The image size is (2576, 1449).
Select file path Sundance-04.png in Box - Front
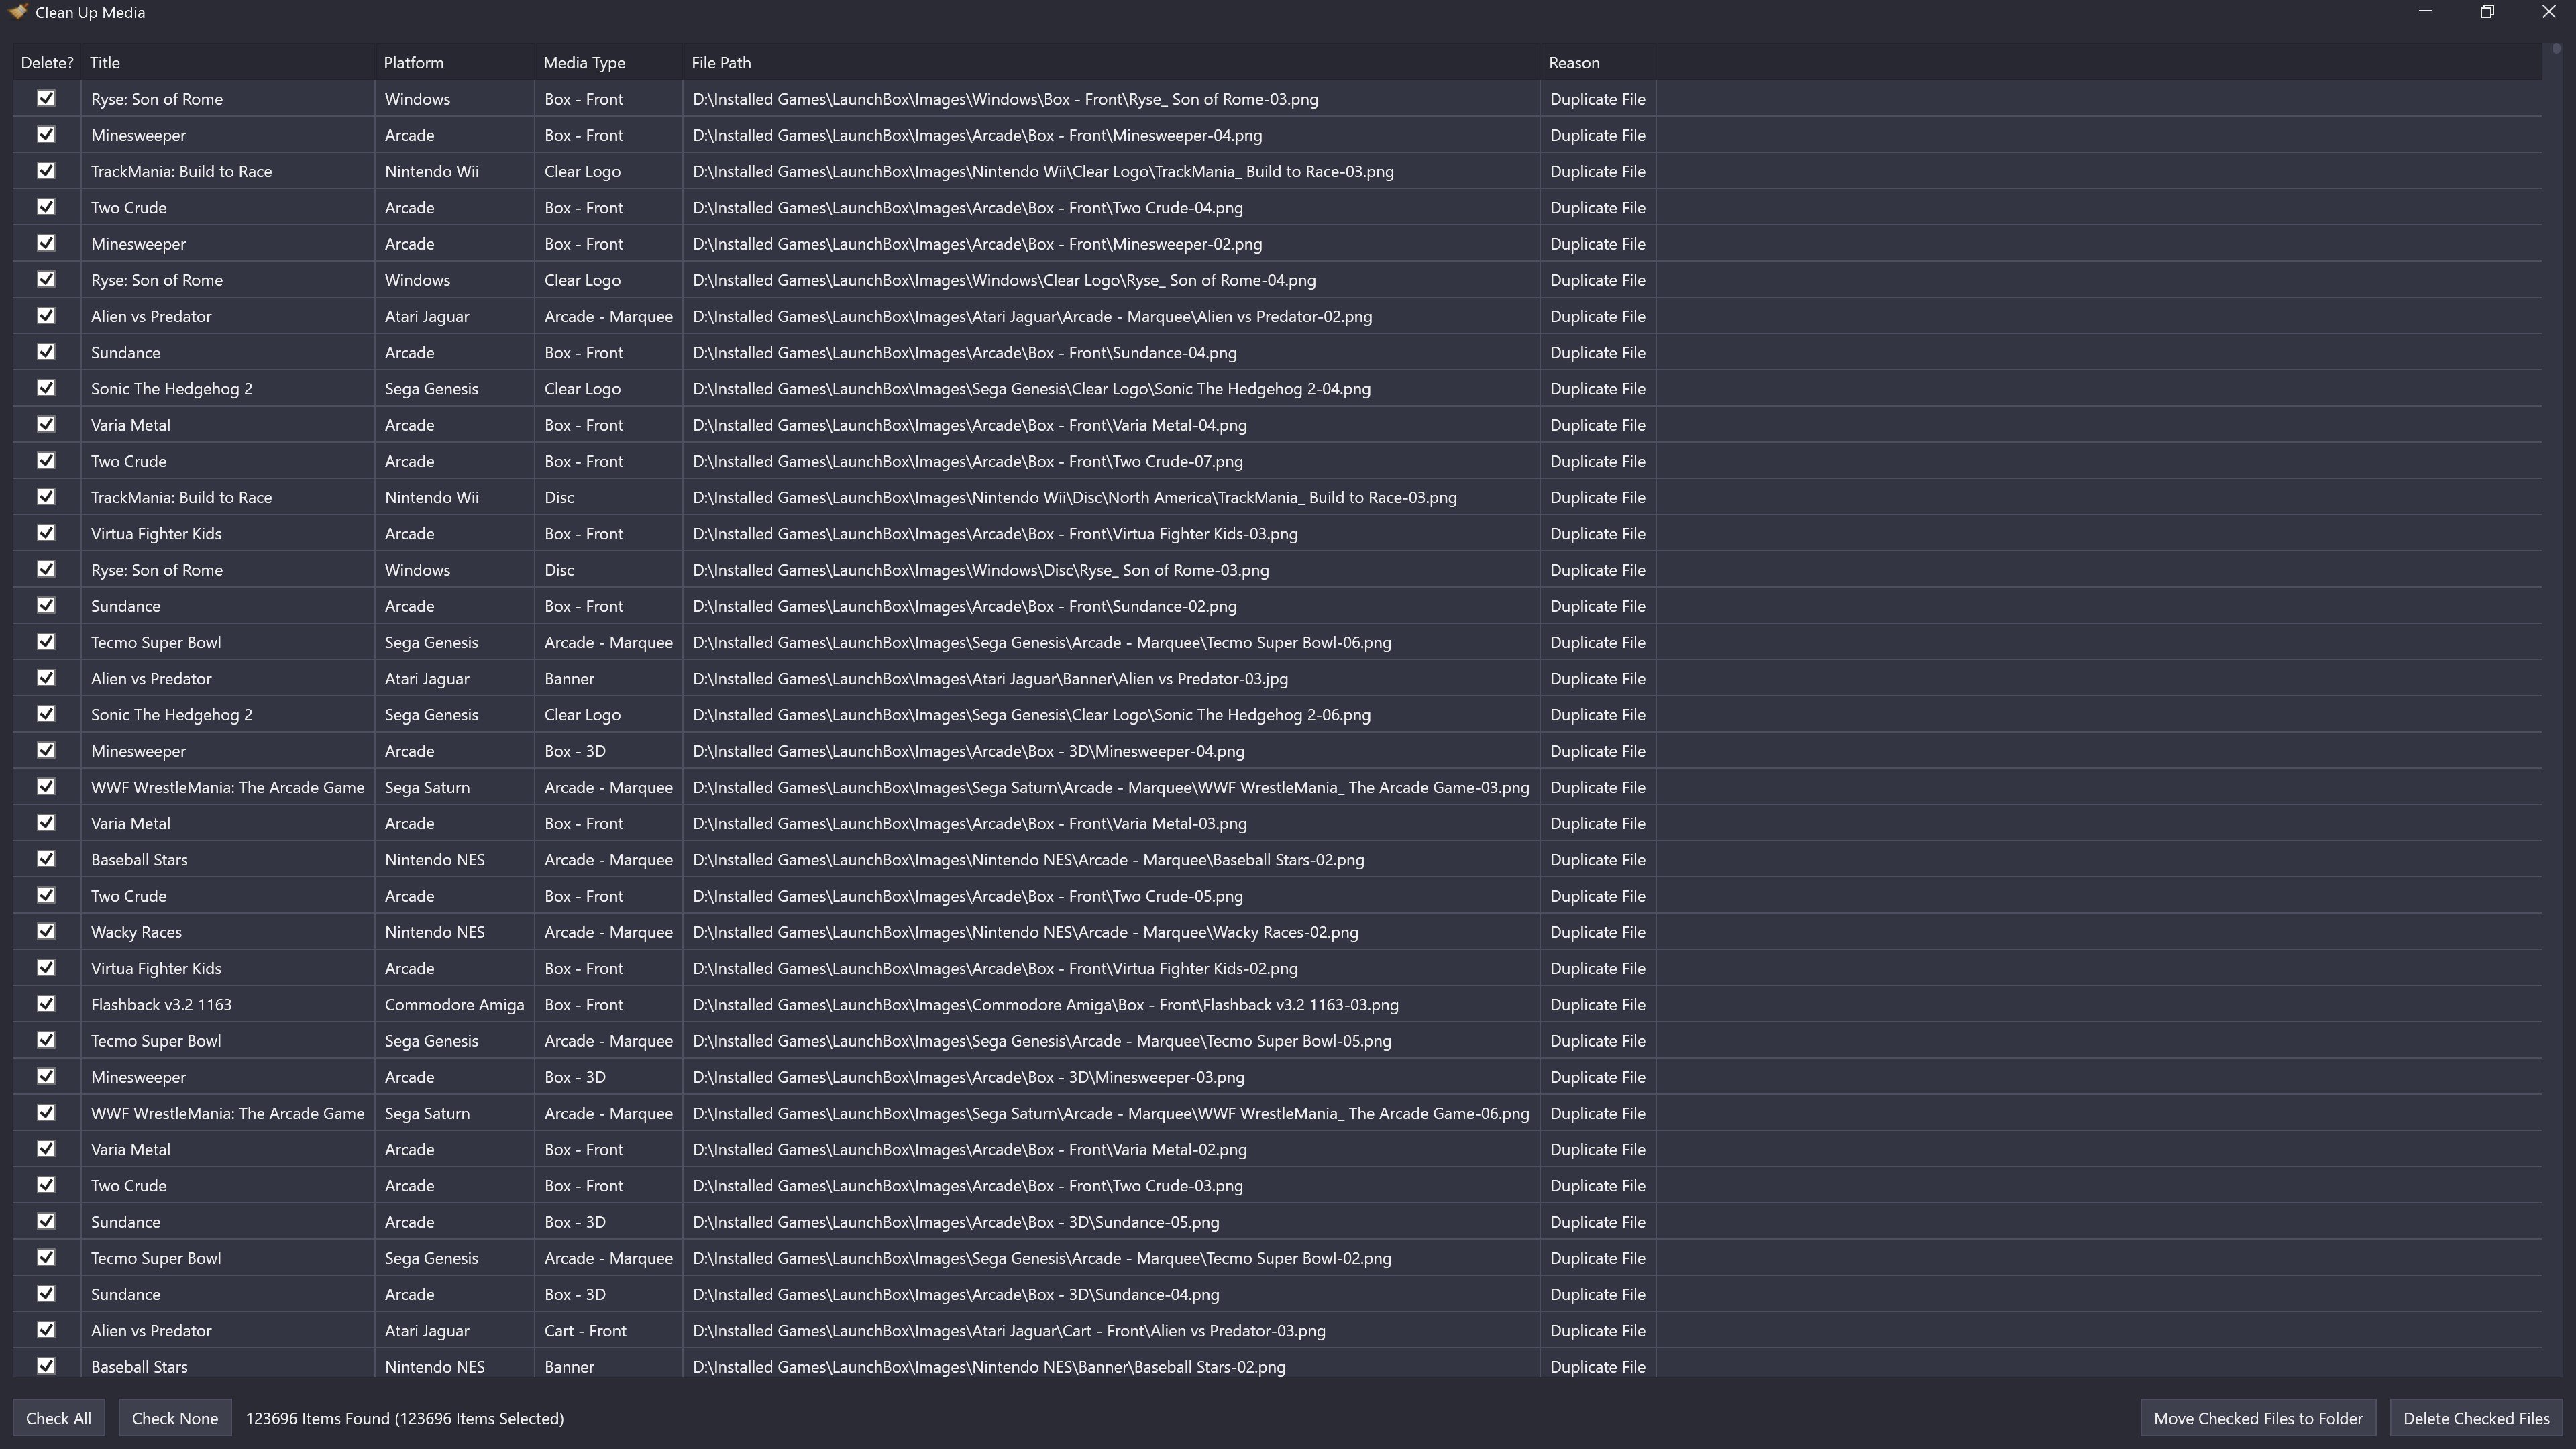click(x=964, y=352)
